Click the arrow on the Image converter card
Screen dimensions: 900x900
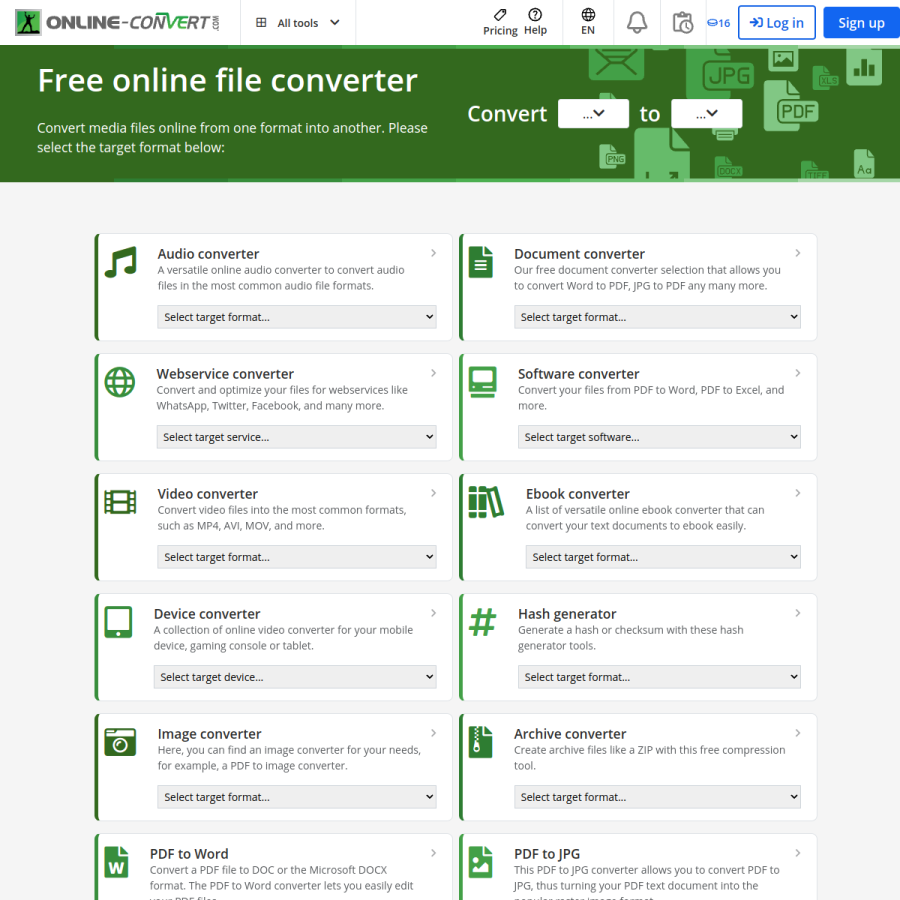[433, 733]
